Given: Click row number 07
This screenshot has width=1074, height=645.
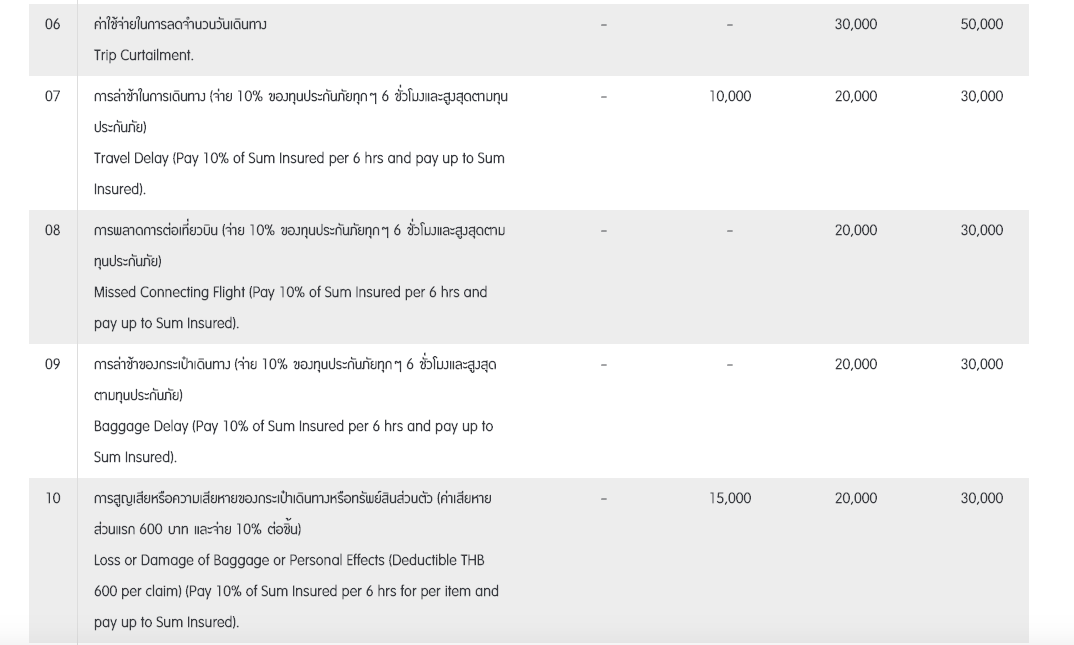Looking at the screenshot, I should [x=52, y=96].
